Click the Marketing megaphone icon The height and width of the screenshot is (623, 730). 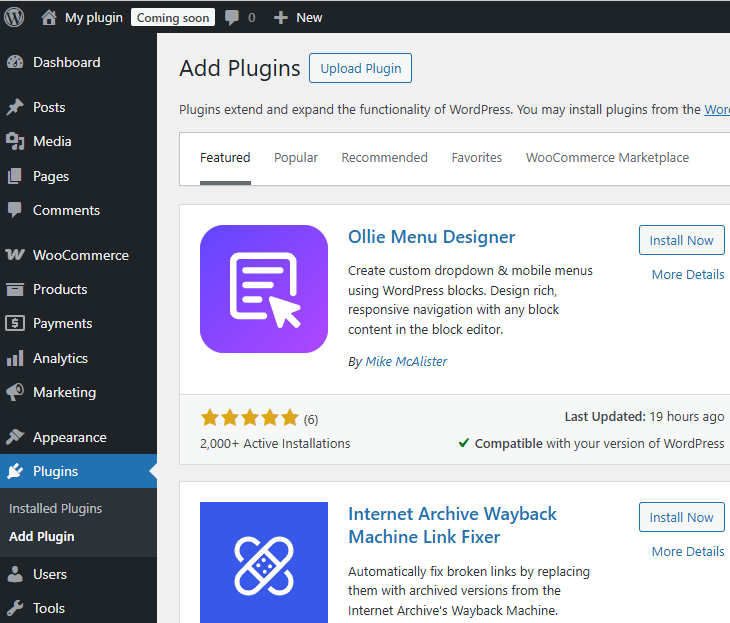(15, 392)
